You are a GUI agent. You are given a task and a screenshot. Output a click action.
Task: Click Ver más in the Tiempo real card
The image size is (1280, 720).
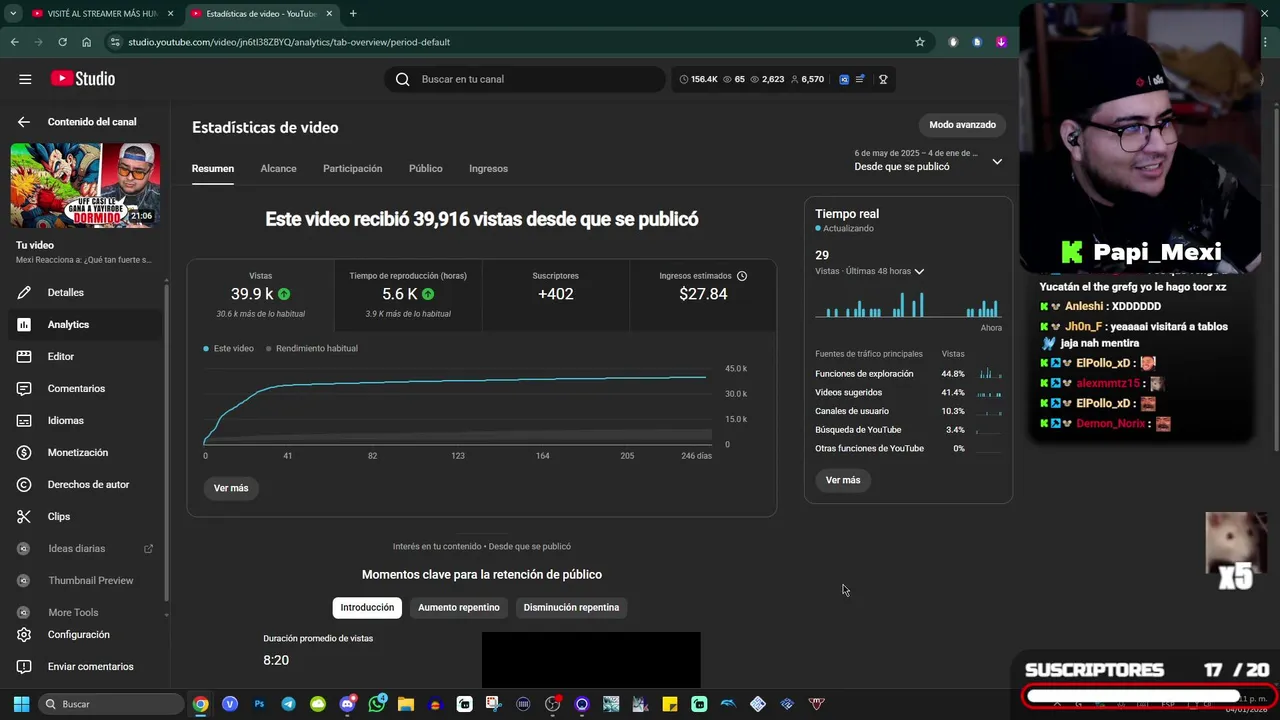pos(843,480)
